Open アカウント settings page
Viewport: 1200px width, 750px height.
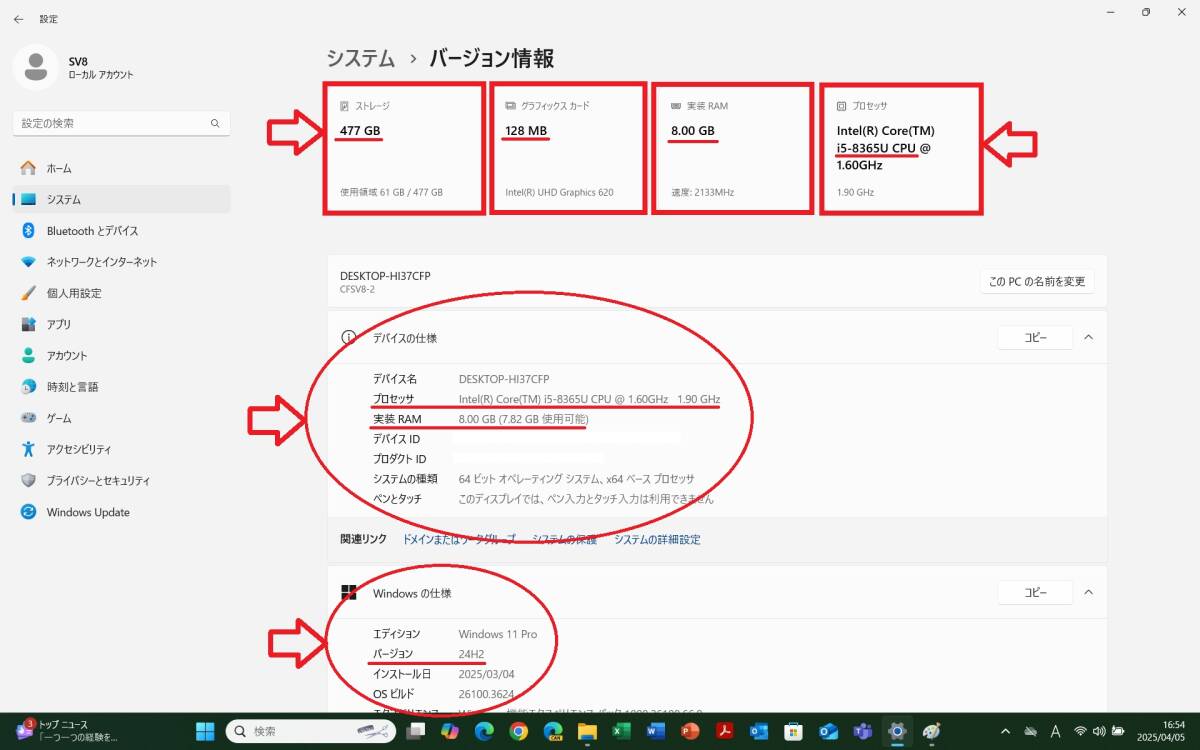[67, 356]
